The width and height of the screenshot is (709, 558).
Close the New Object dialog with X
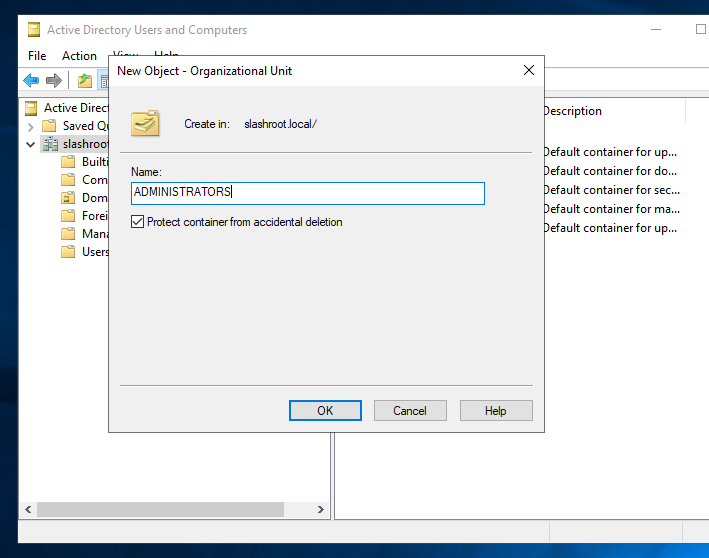528,71
